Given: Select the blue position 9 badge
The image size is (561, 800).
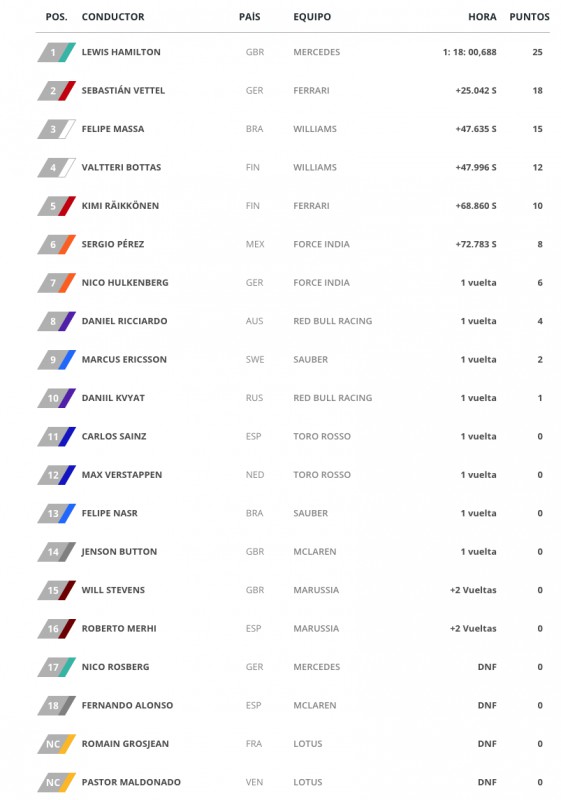Looking at the screenshot, I should [57, 360].
